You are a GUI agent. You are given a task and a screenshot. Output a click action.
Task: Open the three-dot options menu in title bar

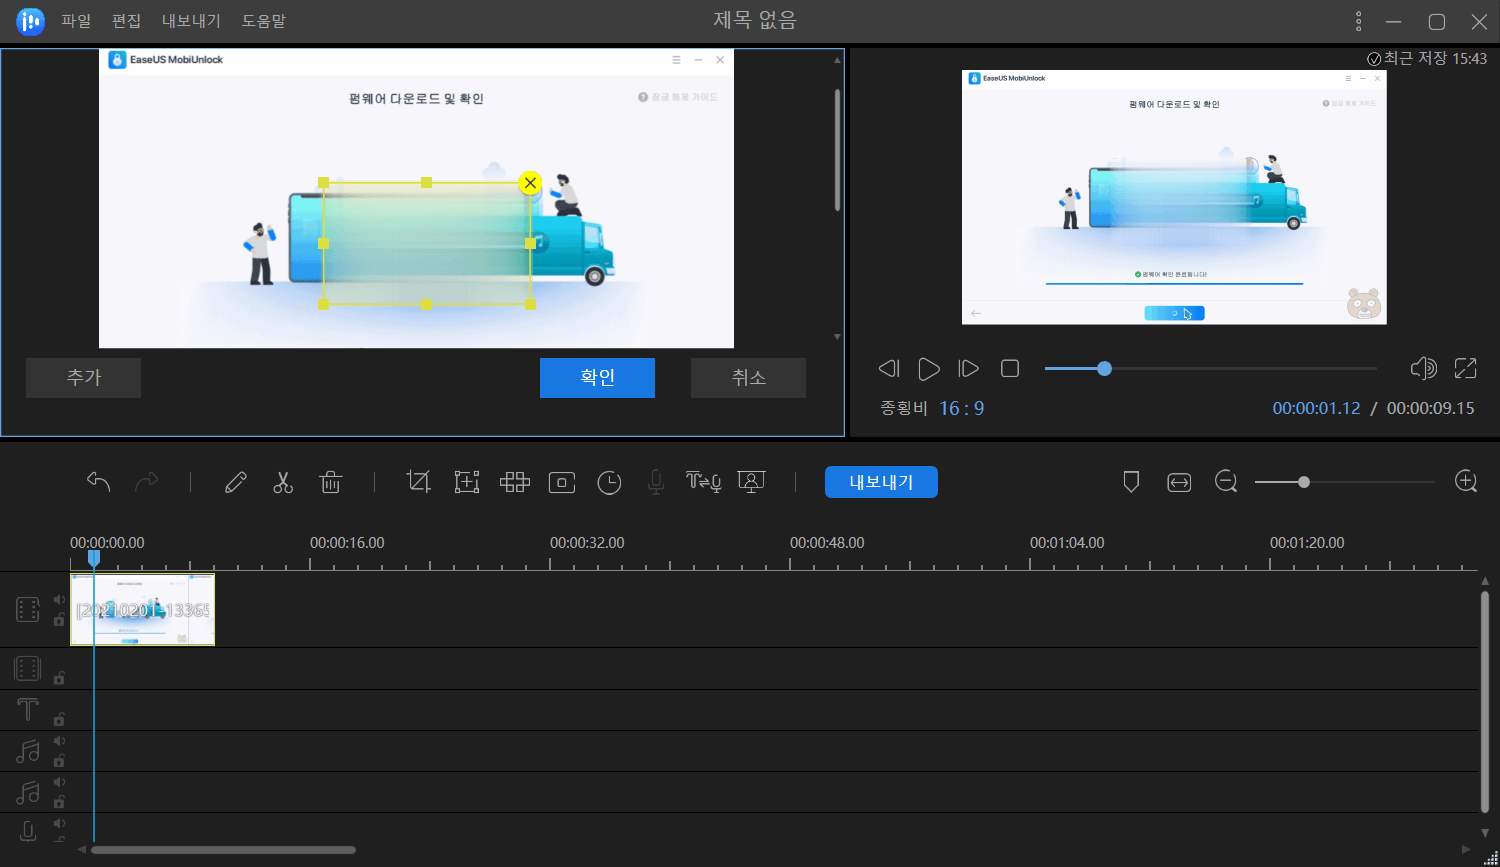pos(1358,21)
